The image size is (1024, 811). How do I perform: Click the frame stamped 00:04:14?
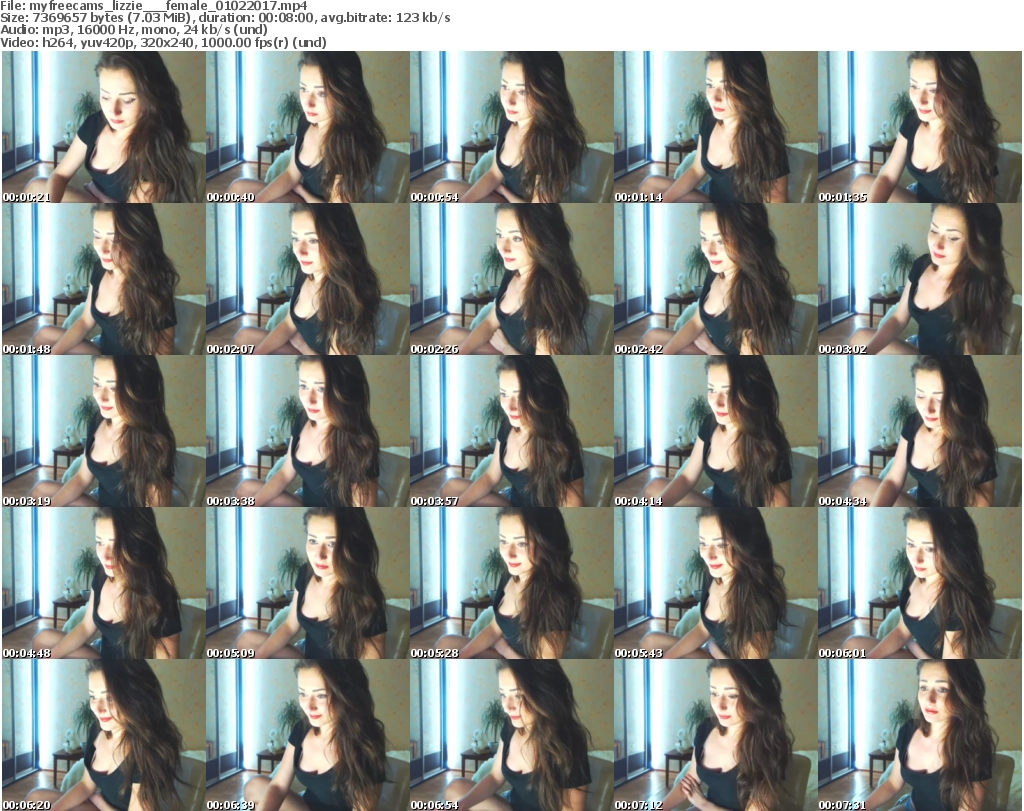point(715,431)
